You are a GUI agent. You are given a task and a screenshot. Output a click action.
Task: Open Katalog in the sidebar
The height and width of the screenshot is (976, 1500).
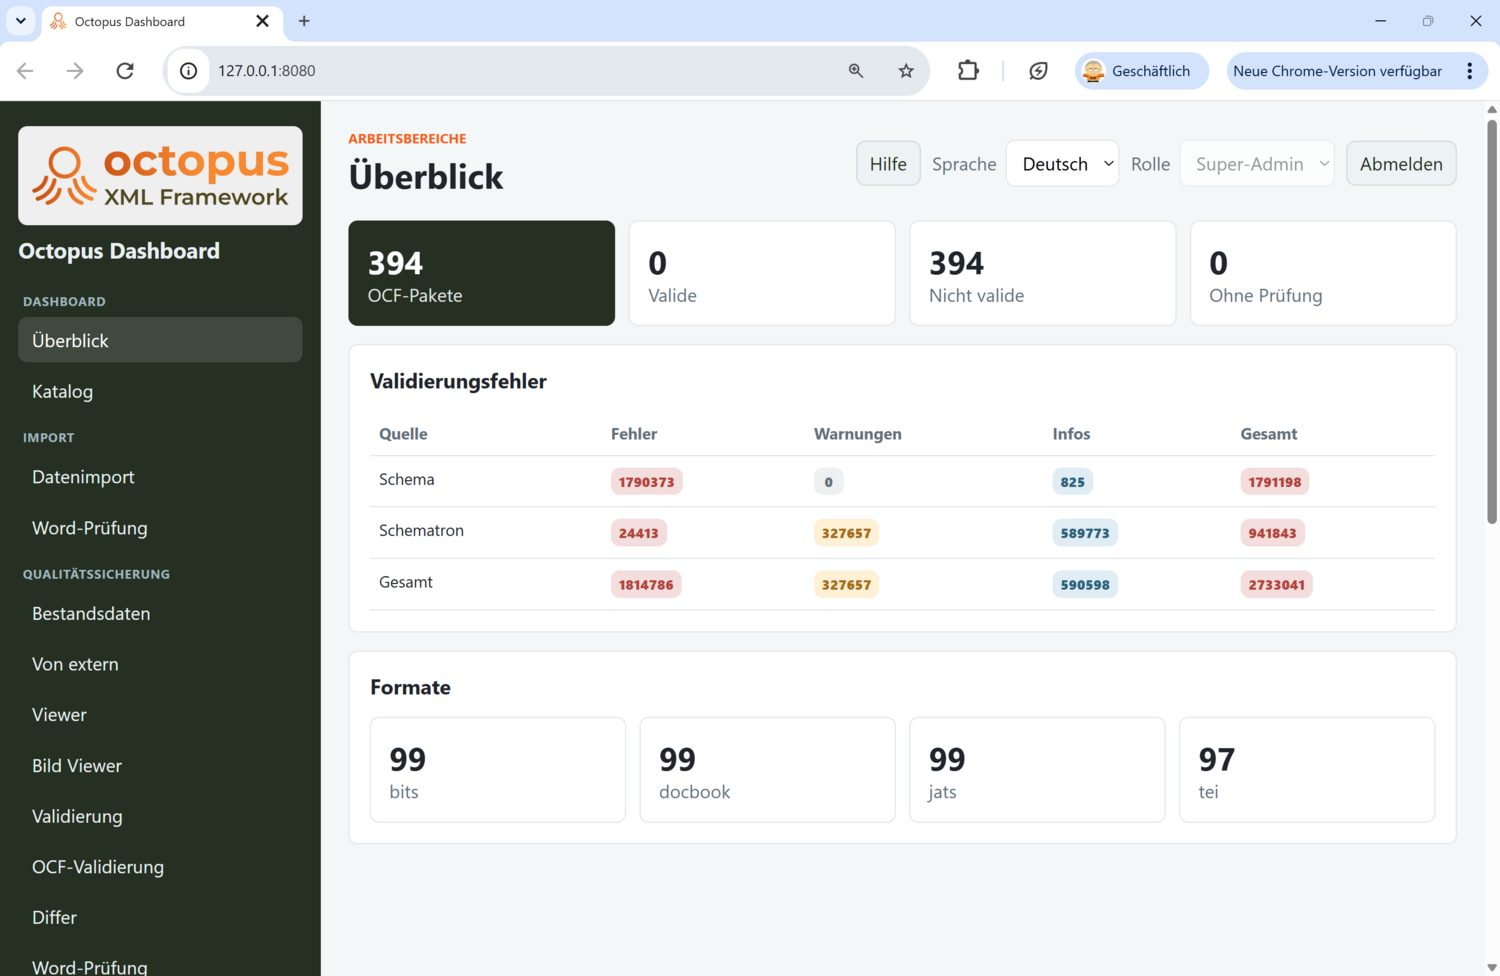click(x=160, y=391)
